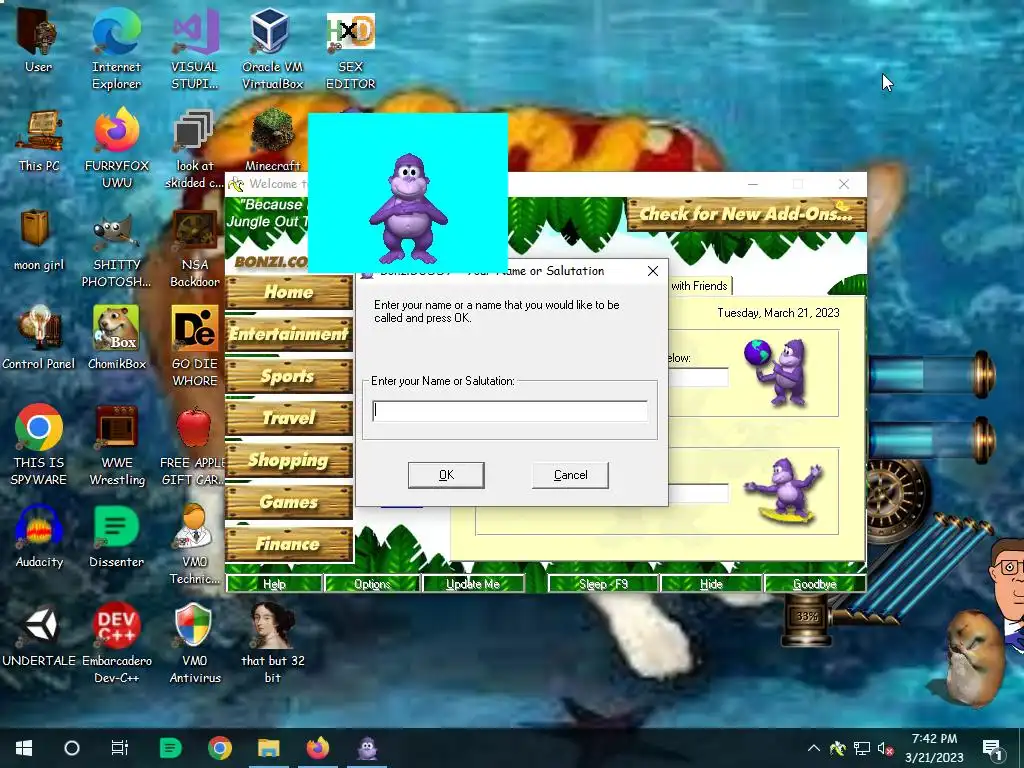This screenshot has height=768, width=1024.
Task: Open Chrome from the taskbar
Action: tap(219, 748)
